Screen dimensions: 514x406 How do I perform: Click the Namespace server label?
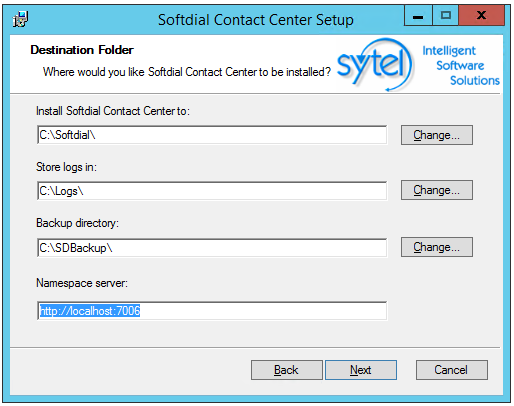pyautogui.click(x=82, y=283)
